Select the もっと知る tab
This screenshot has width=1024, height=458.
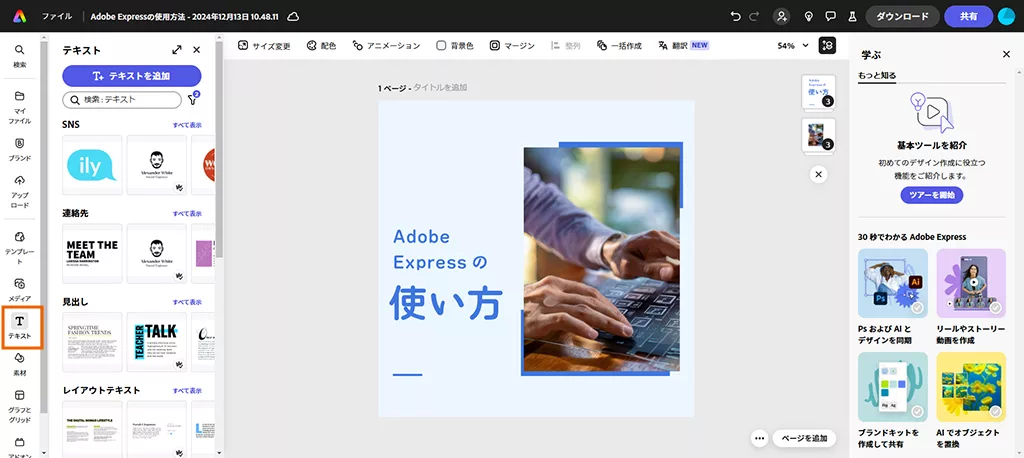point(876,75)
